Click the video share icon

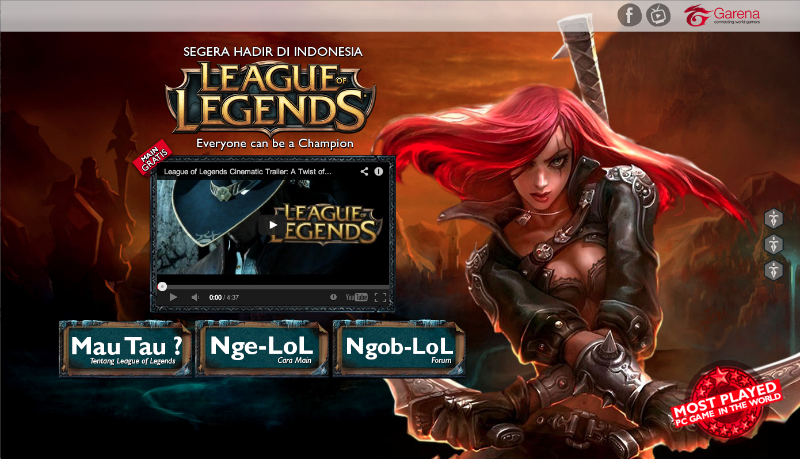click(364, 171)
